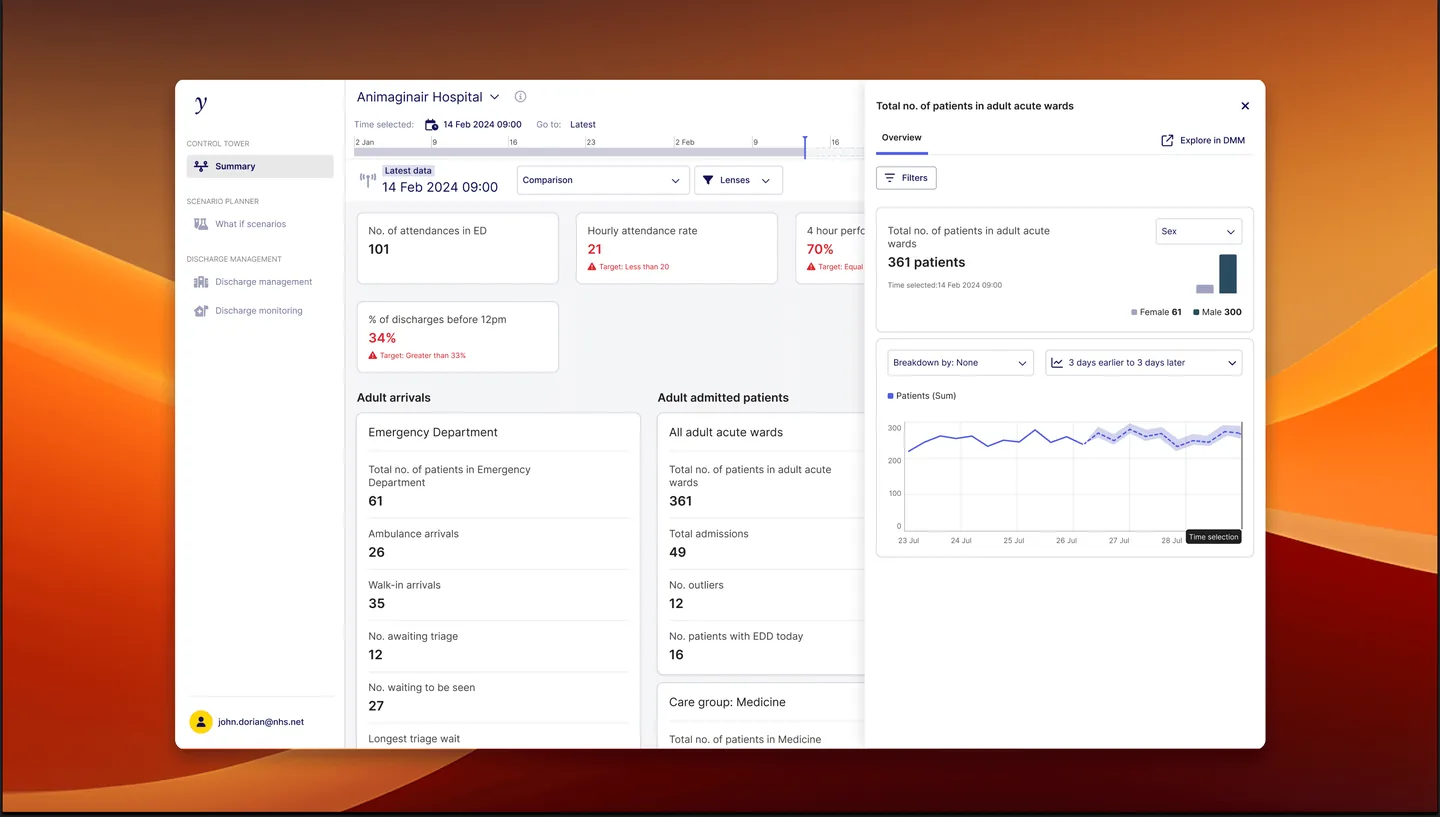Expand the Breakdown by: None dropdown

pyautogui.click(x=960, y=363)
